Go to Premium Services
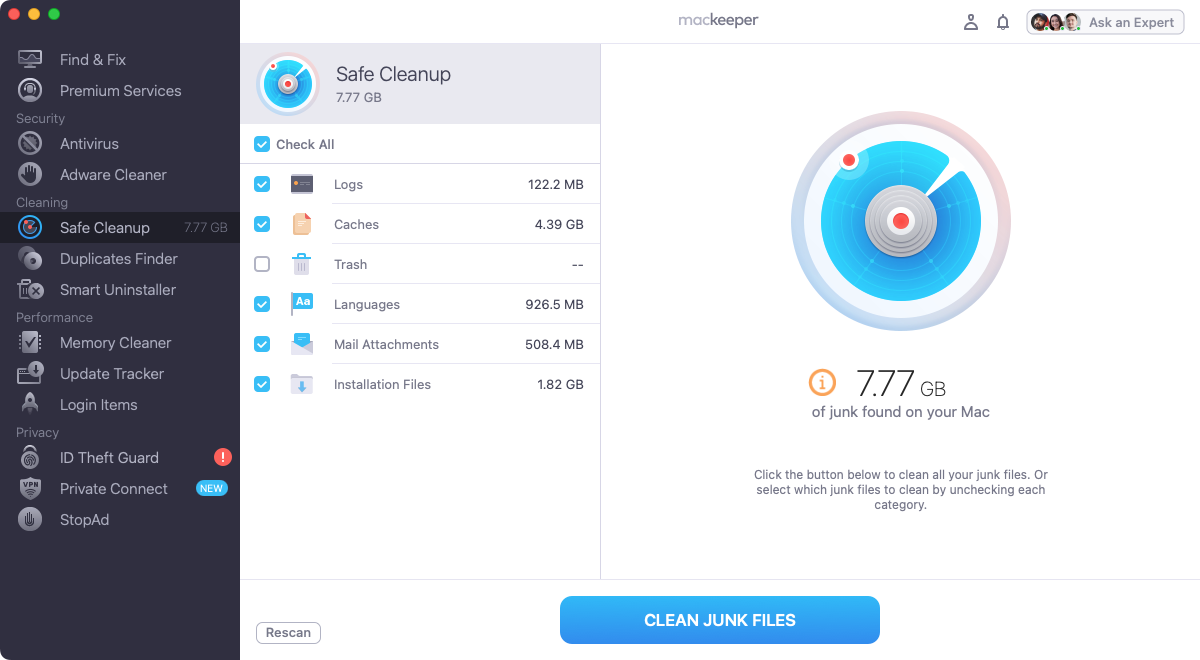 (120, 90)
